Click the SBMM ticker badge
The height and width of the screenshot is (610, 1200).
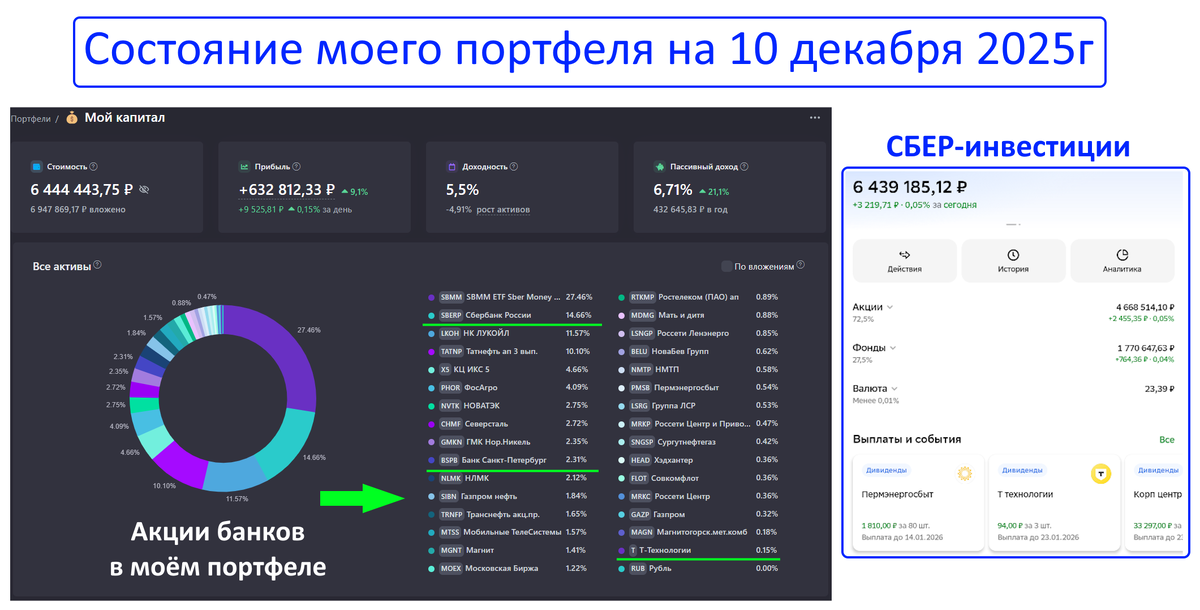[x=451, y=297]
